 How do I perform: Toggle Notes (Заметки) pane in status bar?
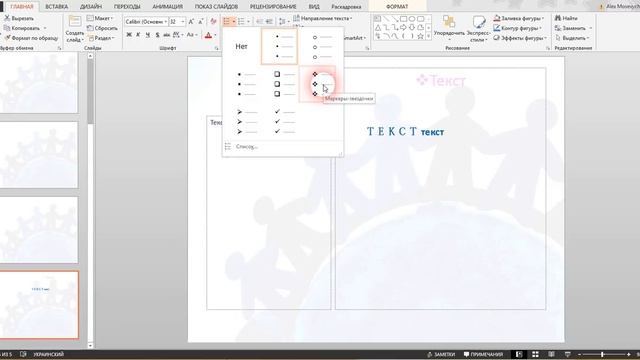[x=441, y=354]
